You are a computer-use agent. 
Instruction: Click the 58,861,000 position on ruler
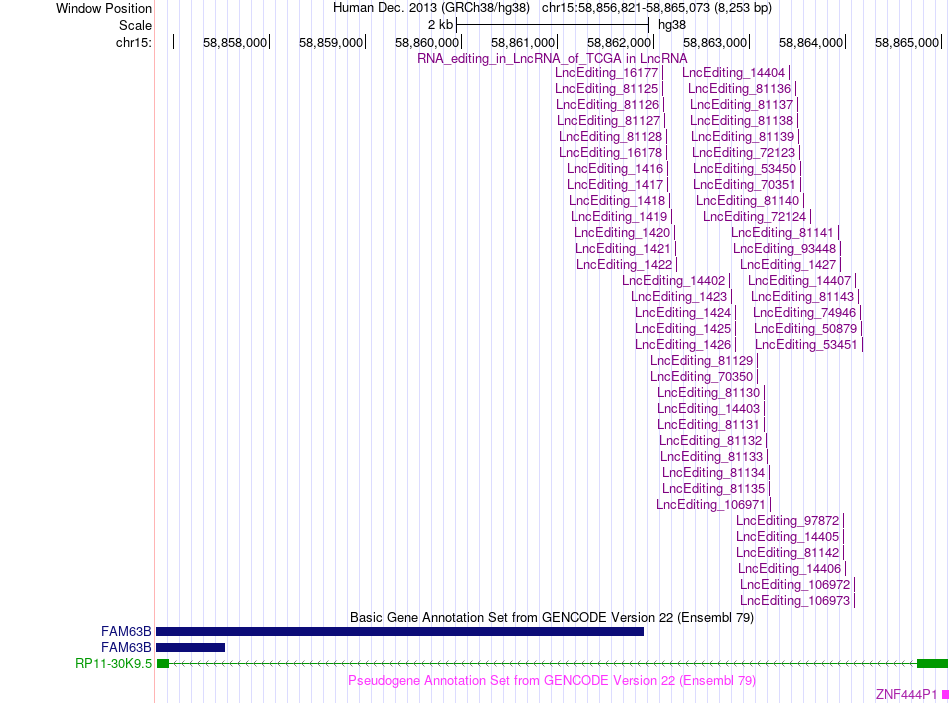tap(523, 42)
